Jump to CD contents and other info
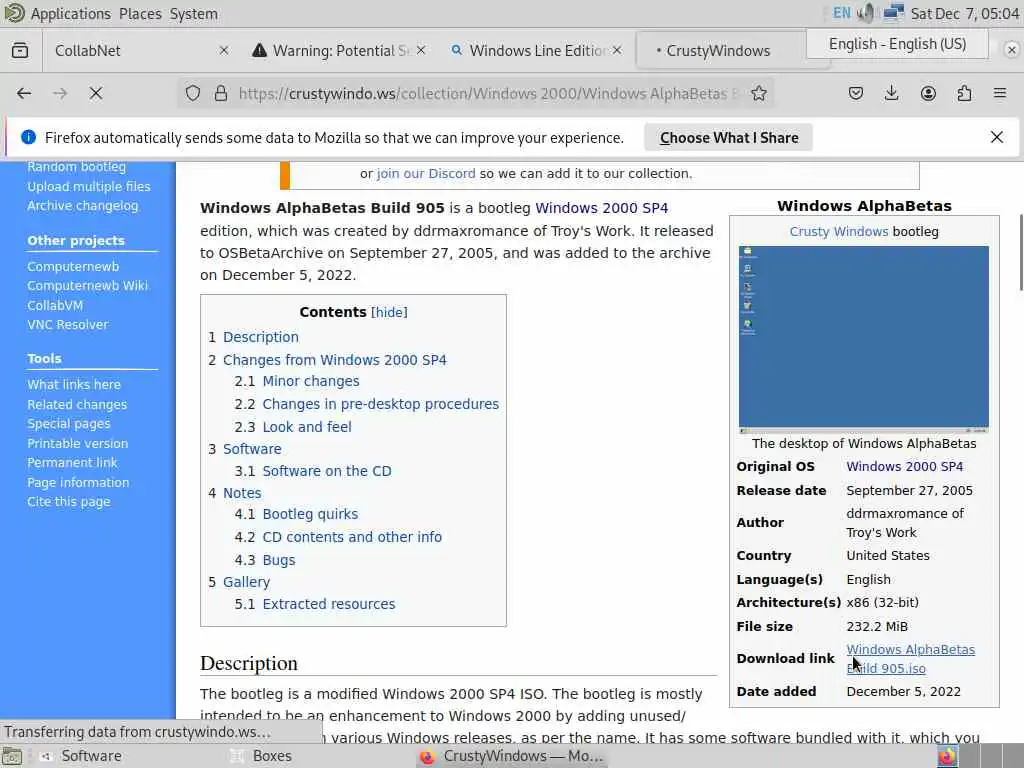The width and height of the screenshot is (1024, 768). 352,537
